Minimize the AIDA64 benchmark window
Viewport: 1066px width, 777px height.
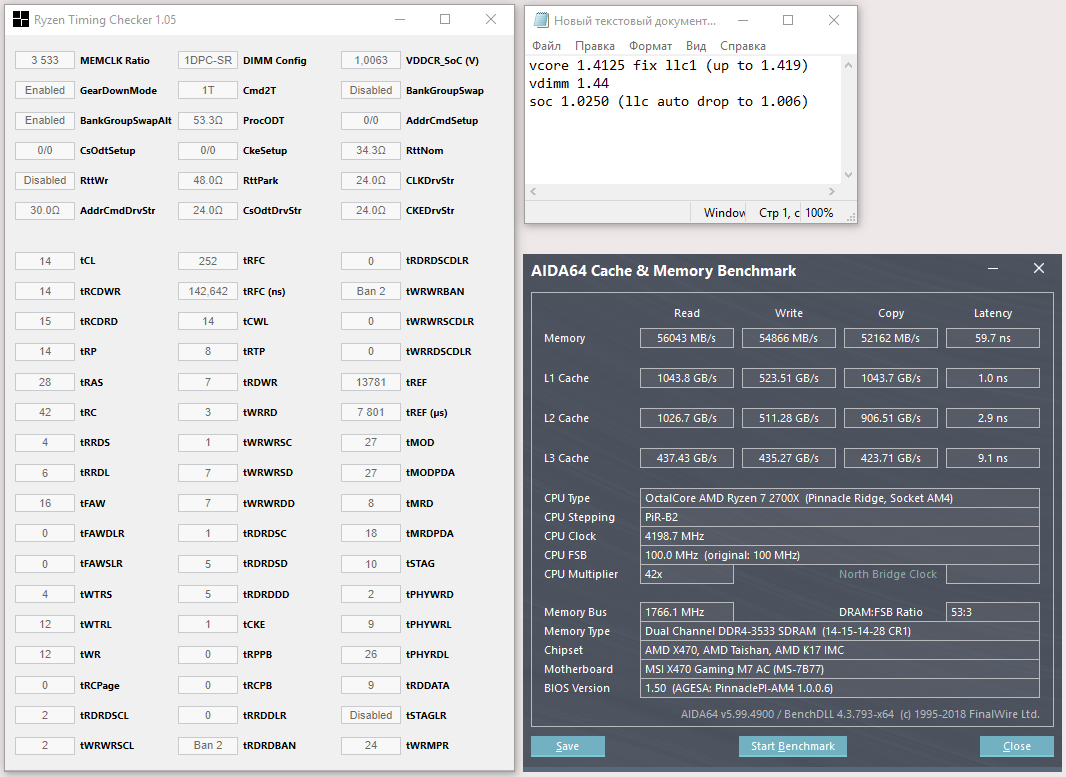point(993,269)
